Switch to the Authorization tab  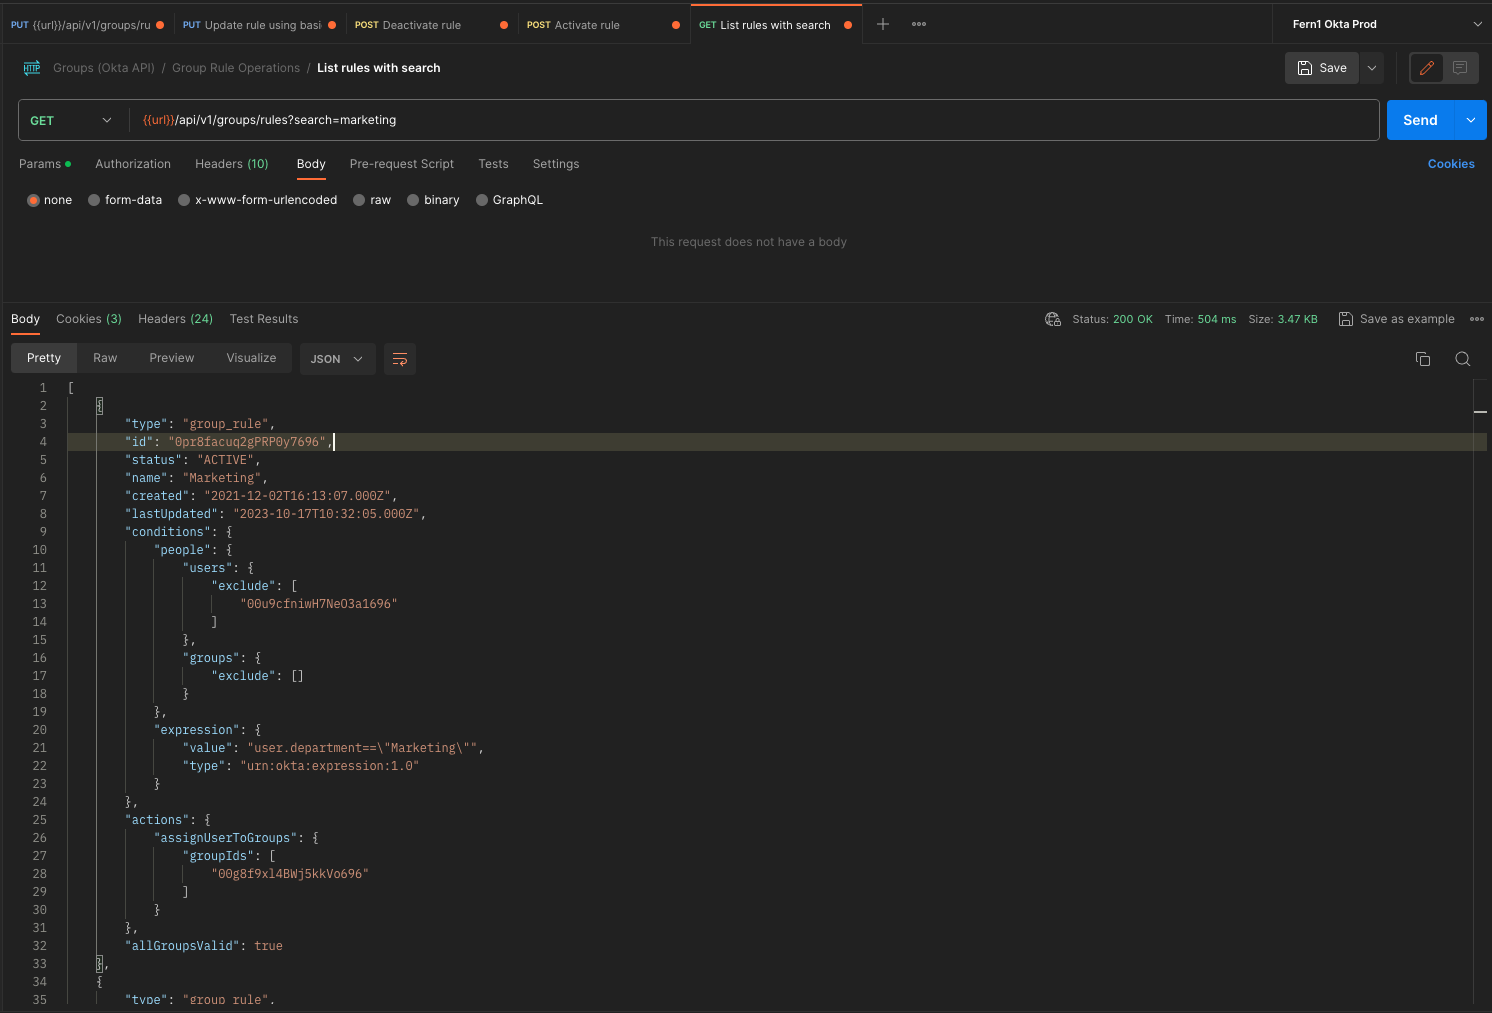coord(133,164)
